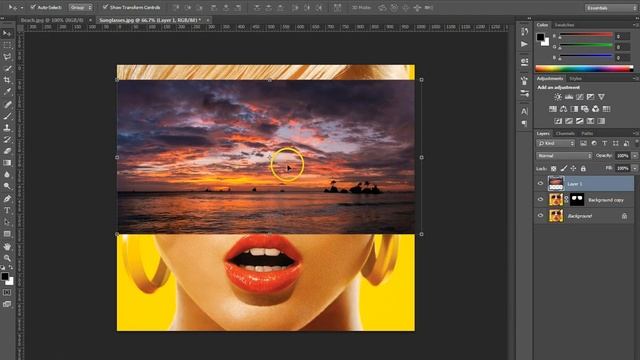Image resolution: width=640 pixels, height=360 pixels.
Task: Add a Curves adjustment
Action: [x=580, y=97]
